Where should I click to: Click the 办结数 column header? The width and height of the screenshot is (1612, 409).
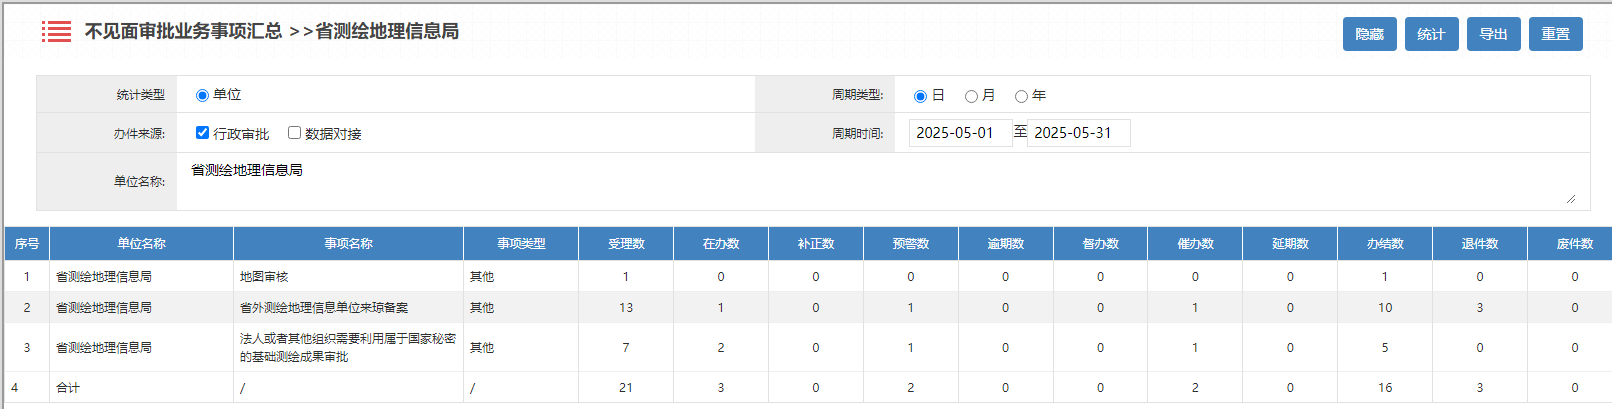pyautogui.click(x=1385, y=244)
